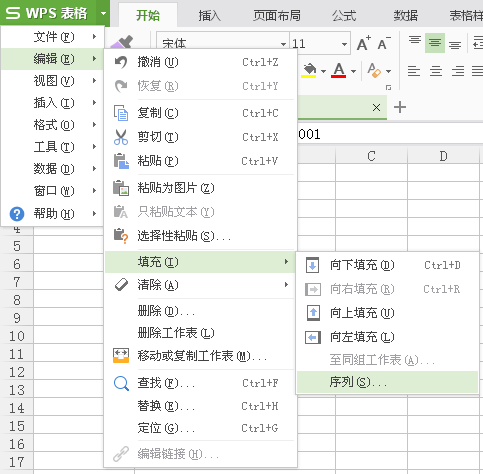Switch to the 插入 ribbon tab
This screenshot has width=483, height=474.
coord(210,15)
